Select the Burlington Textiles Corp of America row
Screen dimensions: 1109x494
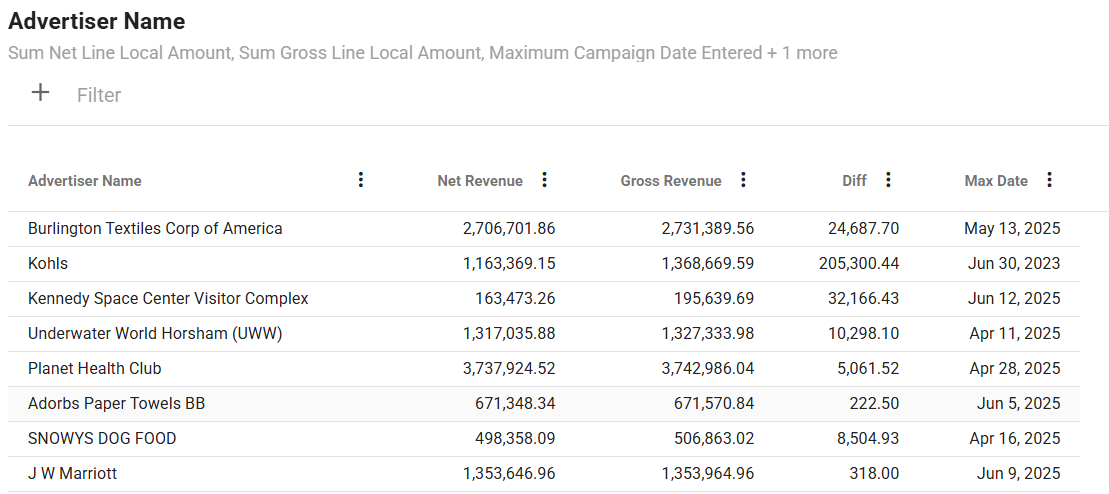tap(155, 229)
